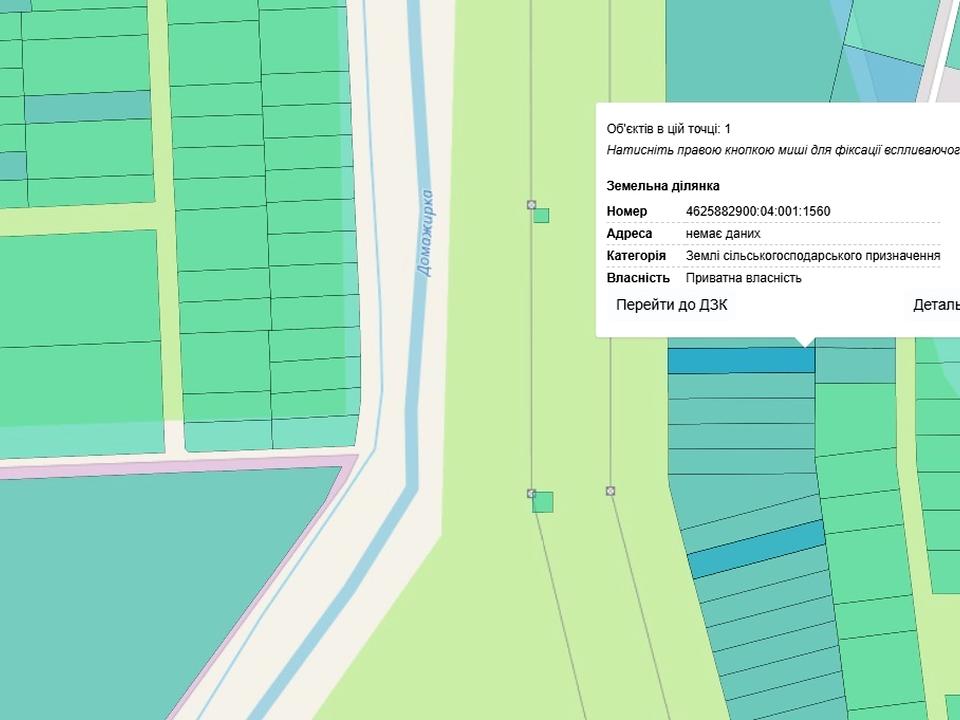The image size is (960, 720).
Task: Open the 'Деталь' link in the popup
Action: click(x=936, y=305)
